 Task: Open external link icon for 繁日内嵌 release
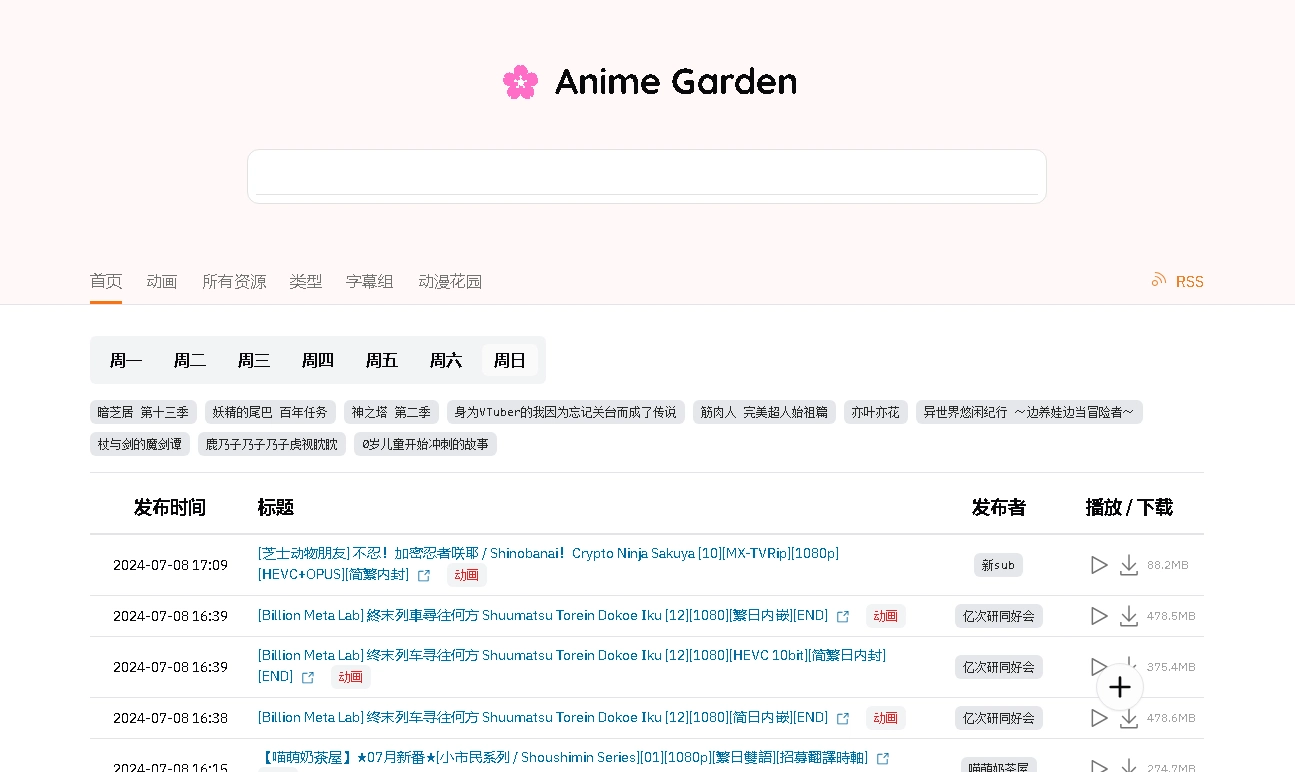(843, 617)
